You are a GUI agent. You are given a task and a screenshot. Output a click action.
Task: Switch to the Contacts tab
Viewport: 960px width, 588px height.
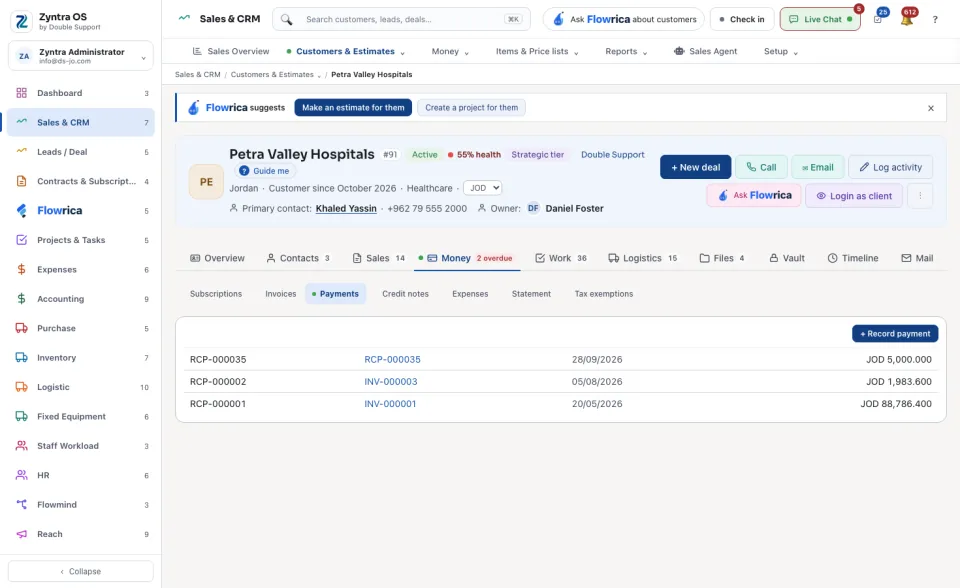click(x=298, y=258)
